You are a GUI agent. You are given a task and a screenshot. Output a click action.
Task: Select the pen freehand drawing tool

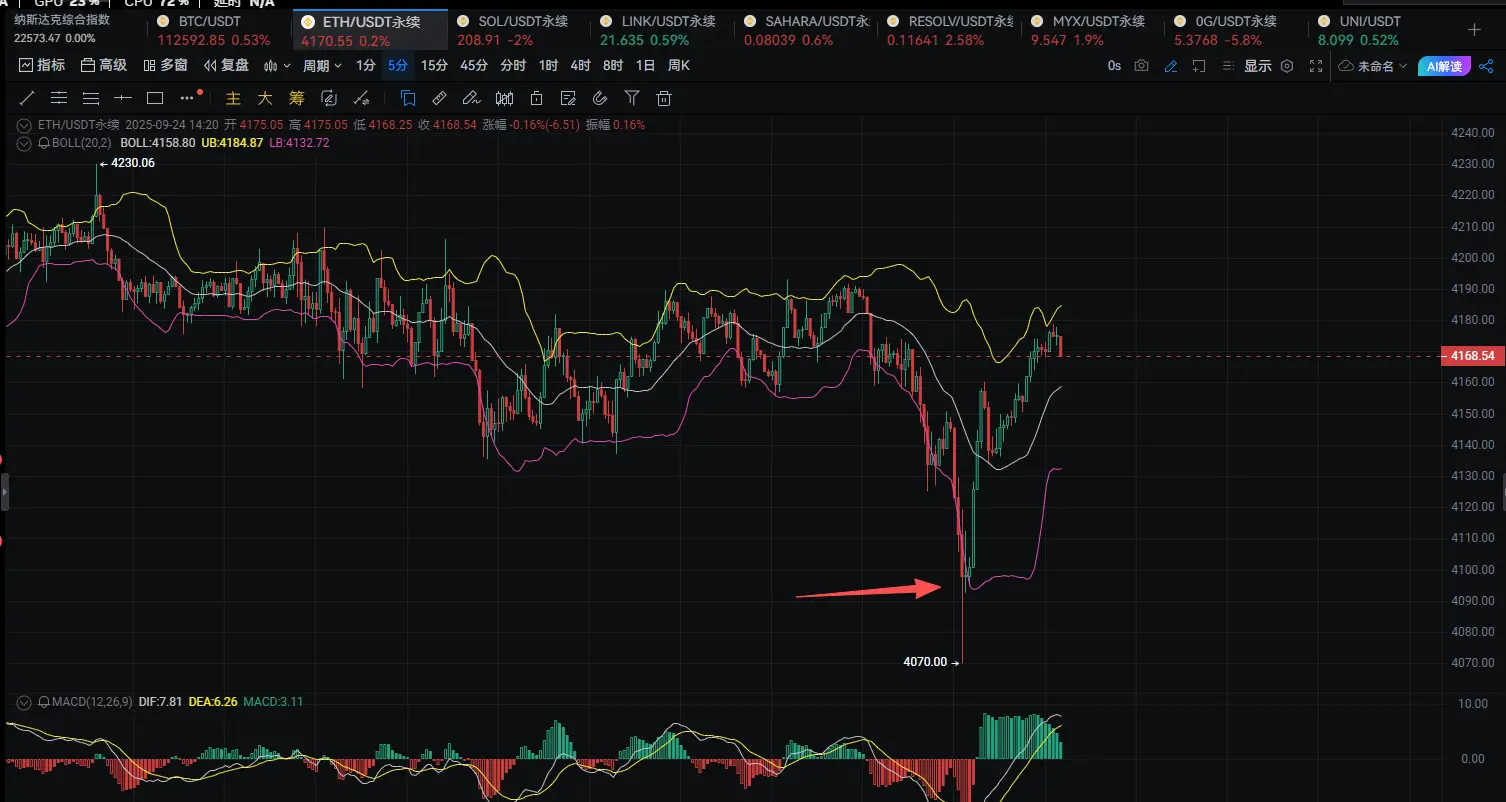point(472,98)
